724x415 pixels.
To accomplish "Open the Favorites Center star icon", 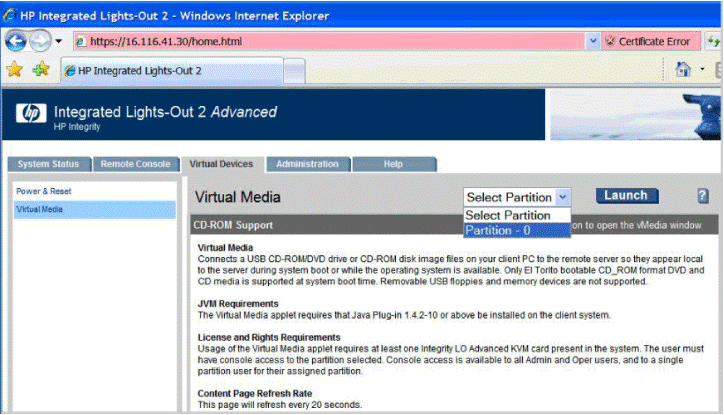I will 14,70.
